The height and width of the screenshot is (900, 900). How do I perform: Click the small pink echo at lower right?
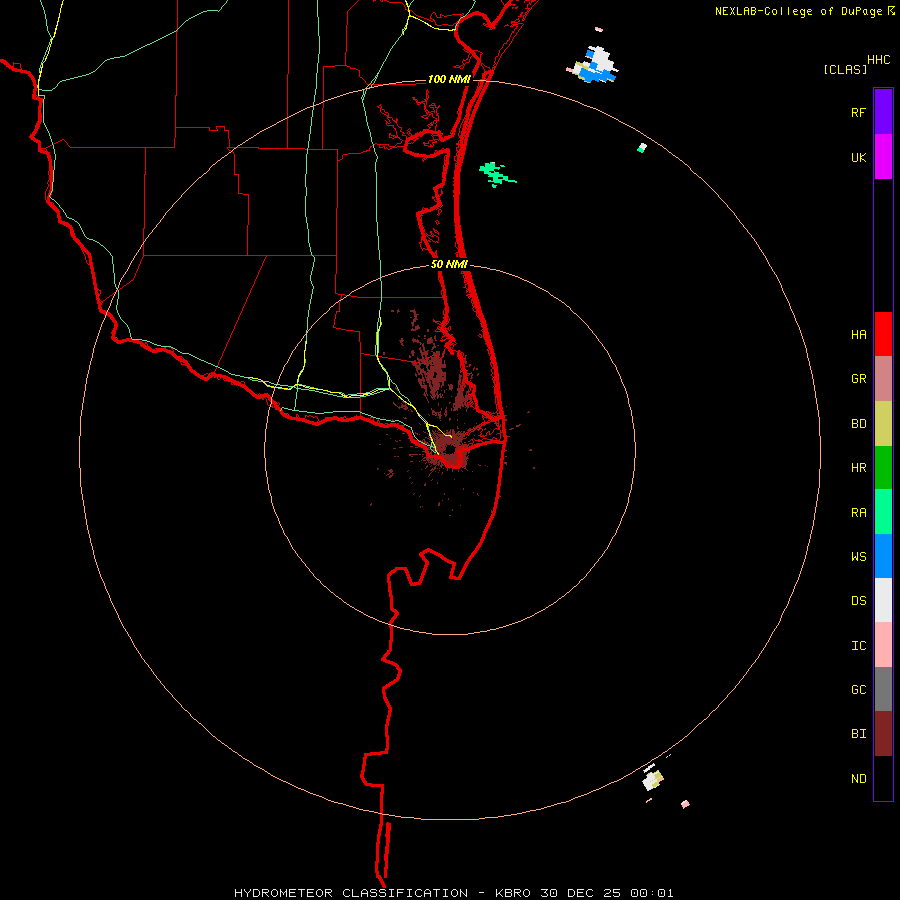pyautogui.click(x=685, y=804)
